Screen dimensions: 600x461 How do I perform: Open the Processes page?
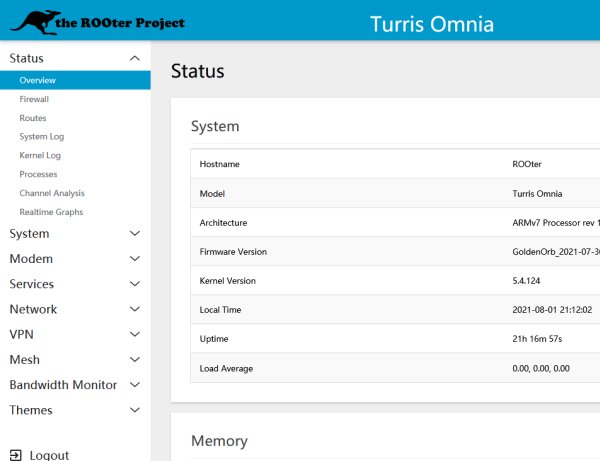[38, 174]
